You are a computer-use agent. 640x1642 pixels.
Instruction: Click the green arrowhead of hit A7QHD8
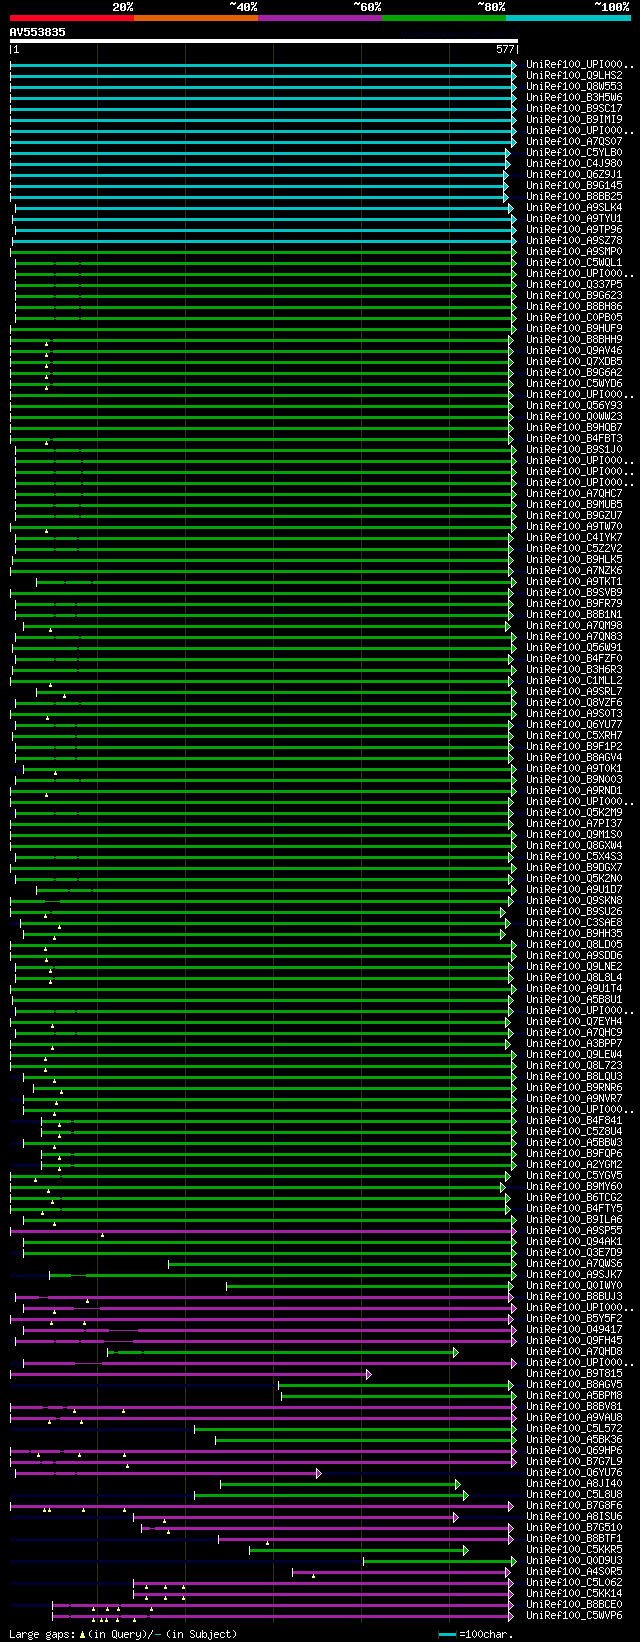click(x=456, y=1352)
